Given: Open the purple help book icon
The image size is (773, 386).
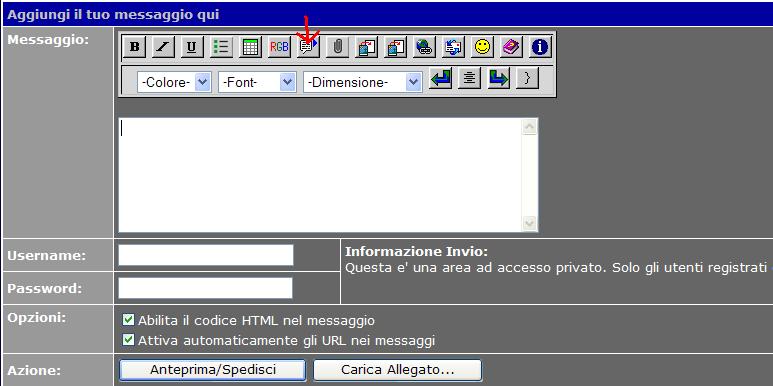Looking at the screenshot, I should 511,47.
